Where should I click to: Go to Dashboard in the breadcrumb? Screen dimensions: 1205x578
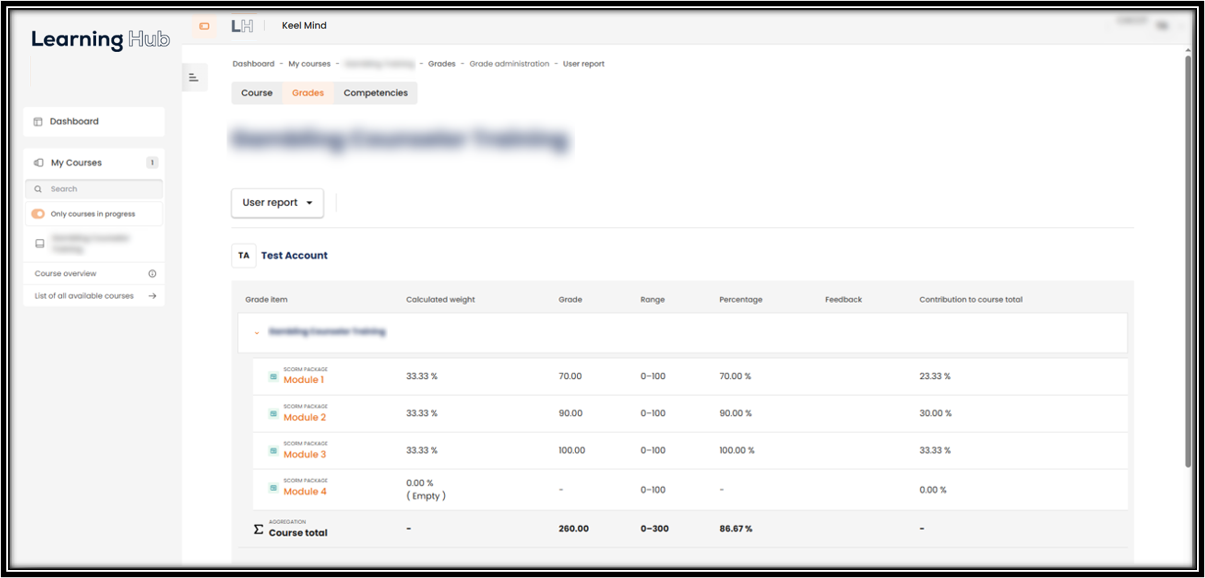[x=253, y=64]
